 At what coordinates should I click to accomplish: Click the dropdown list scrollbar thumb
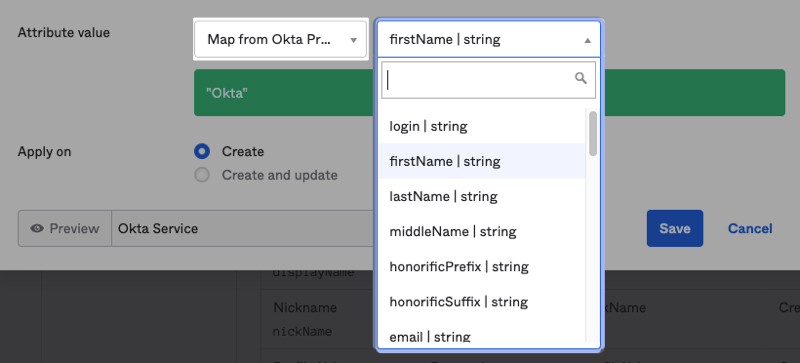[x=593, y=134]
